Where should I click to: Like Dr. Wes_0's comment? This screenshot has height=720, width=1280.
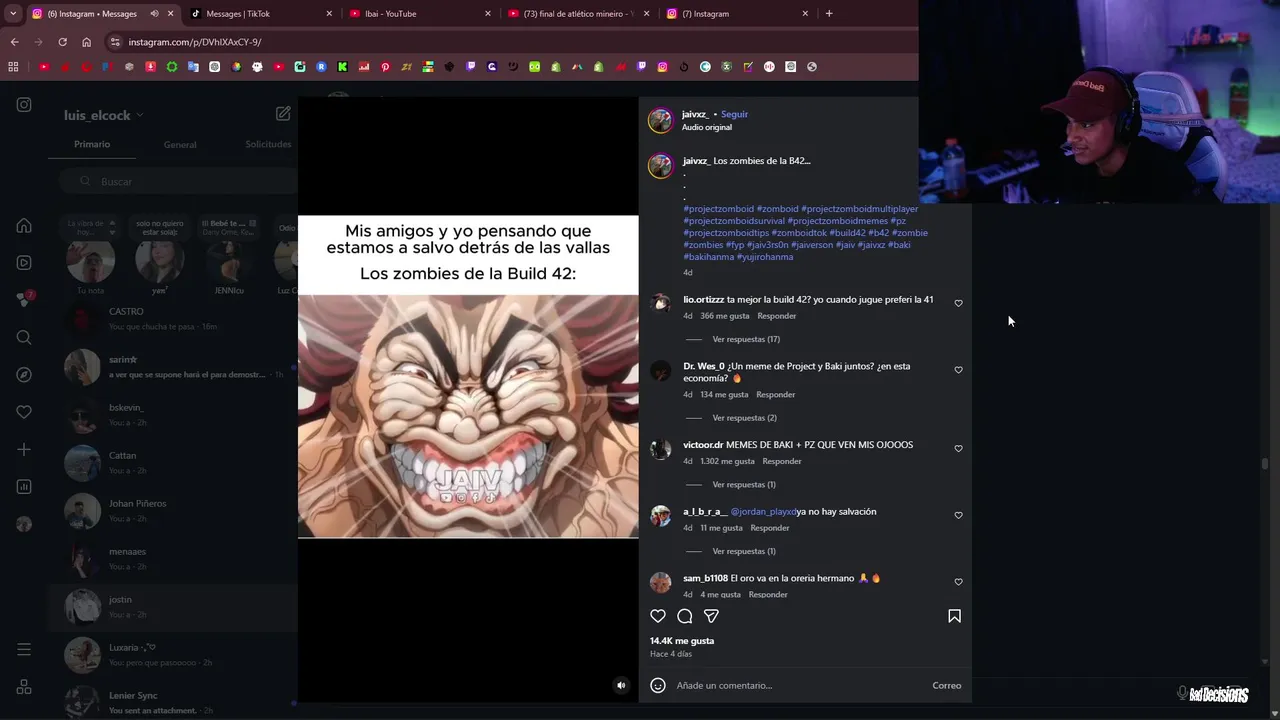tap(958, 370)
